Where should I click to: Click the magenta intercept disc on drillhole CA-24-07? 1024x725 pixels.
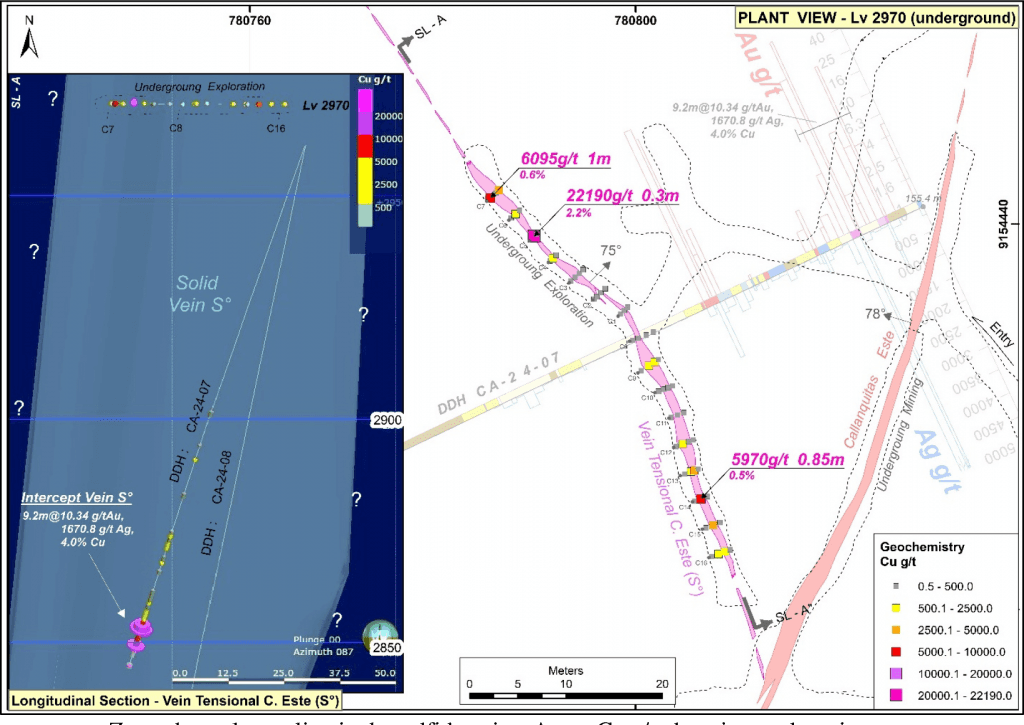142,627
